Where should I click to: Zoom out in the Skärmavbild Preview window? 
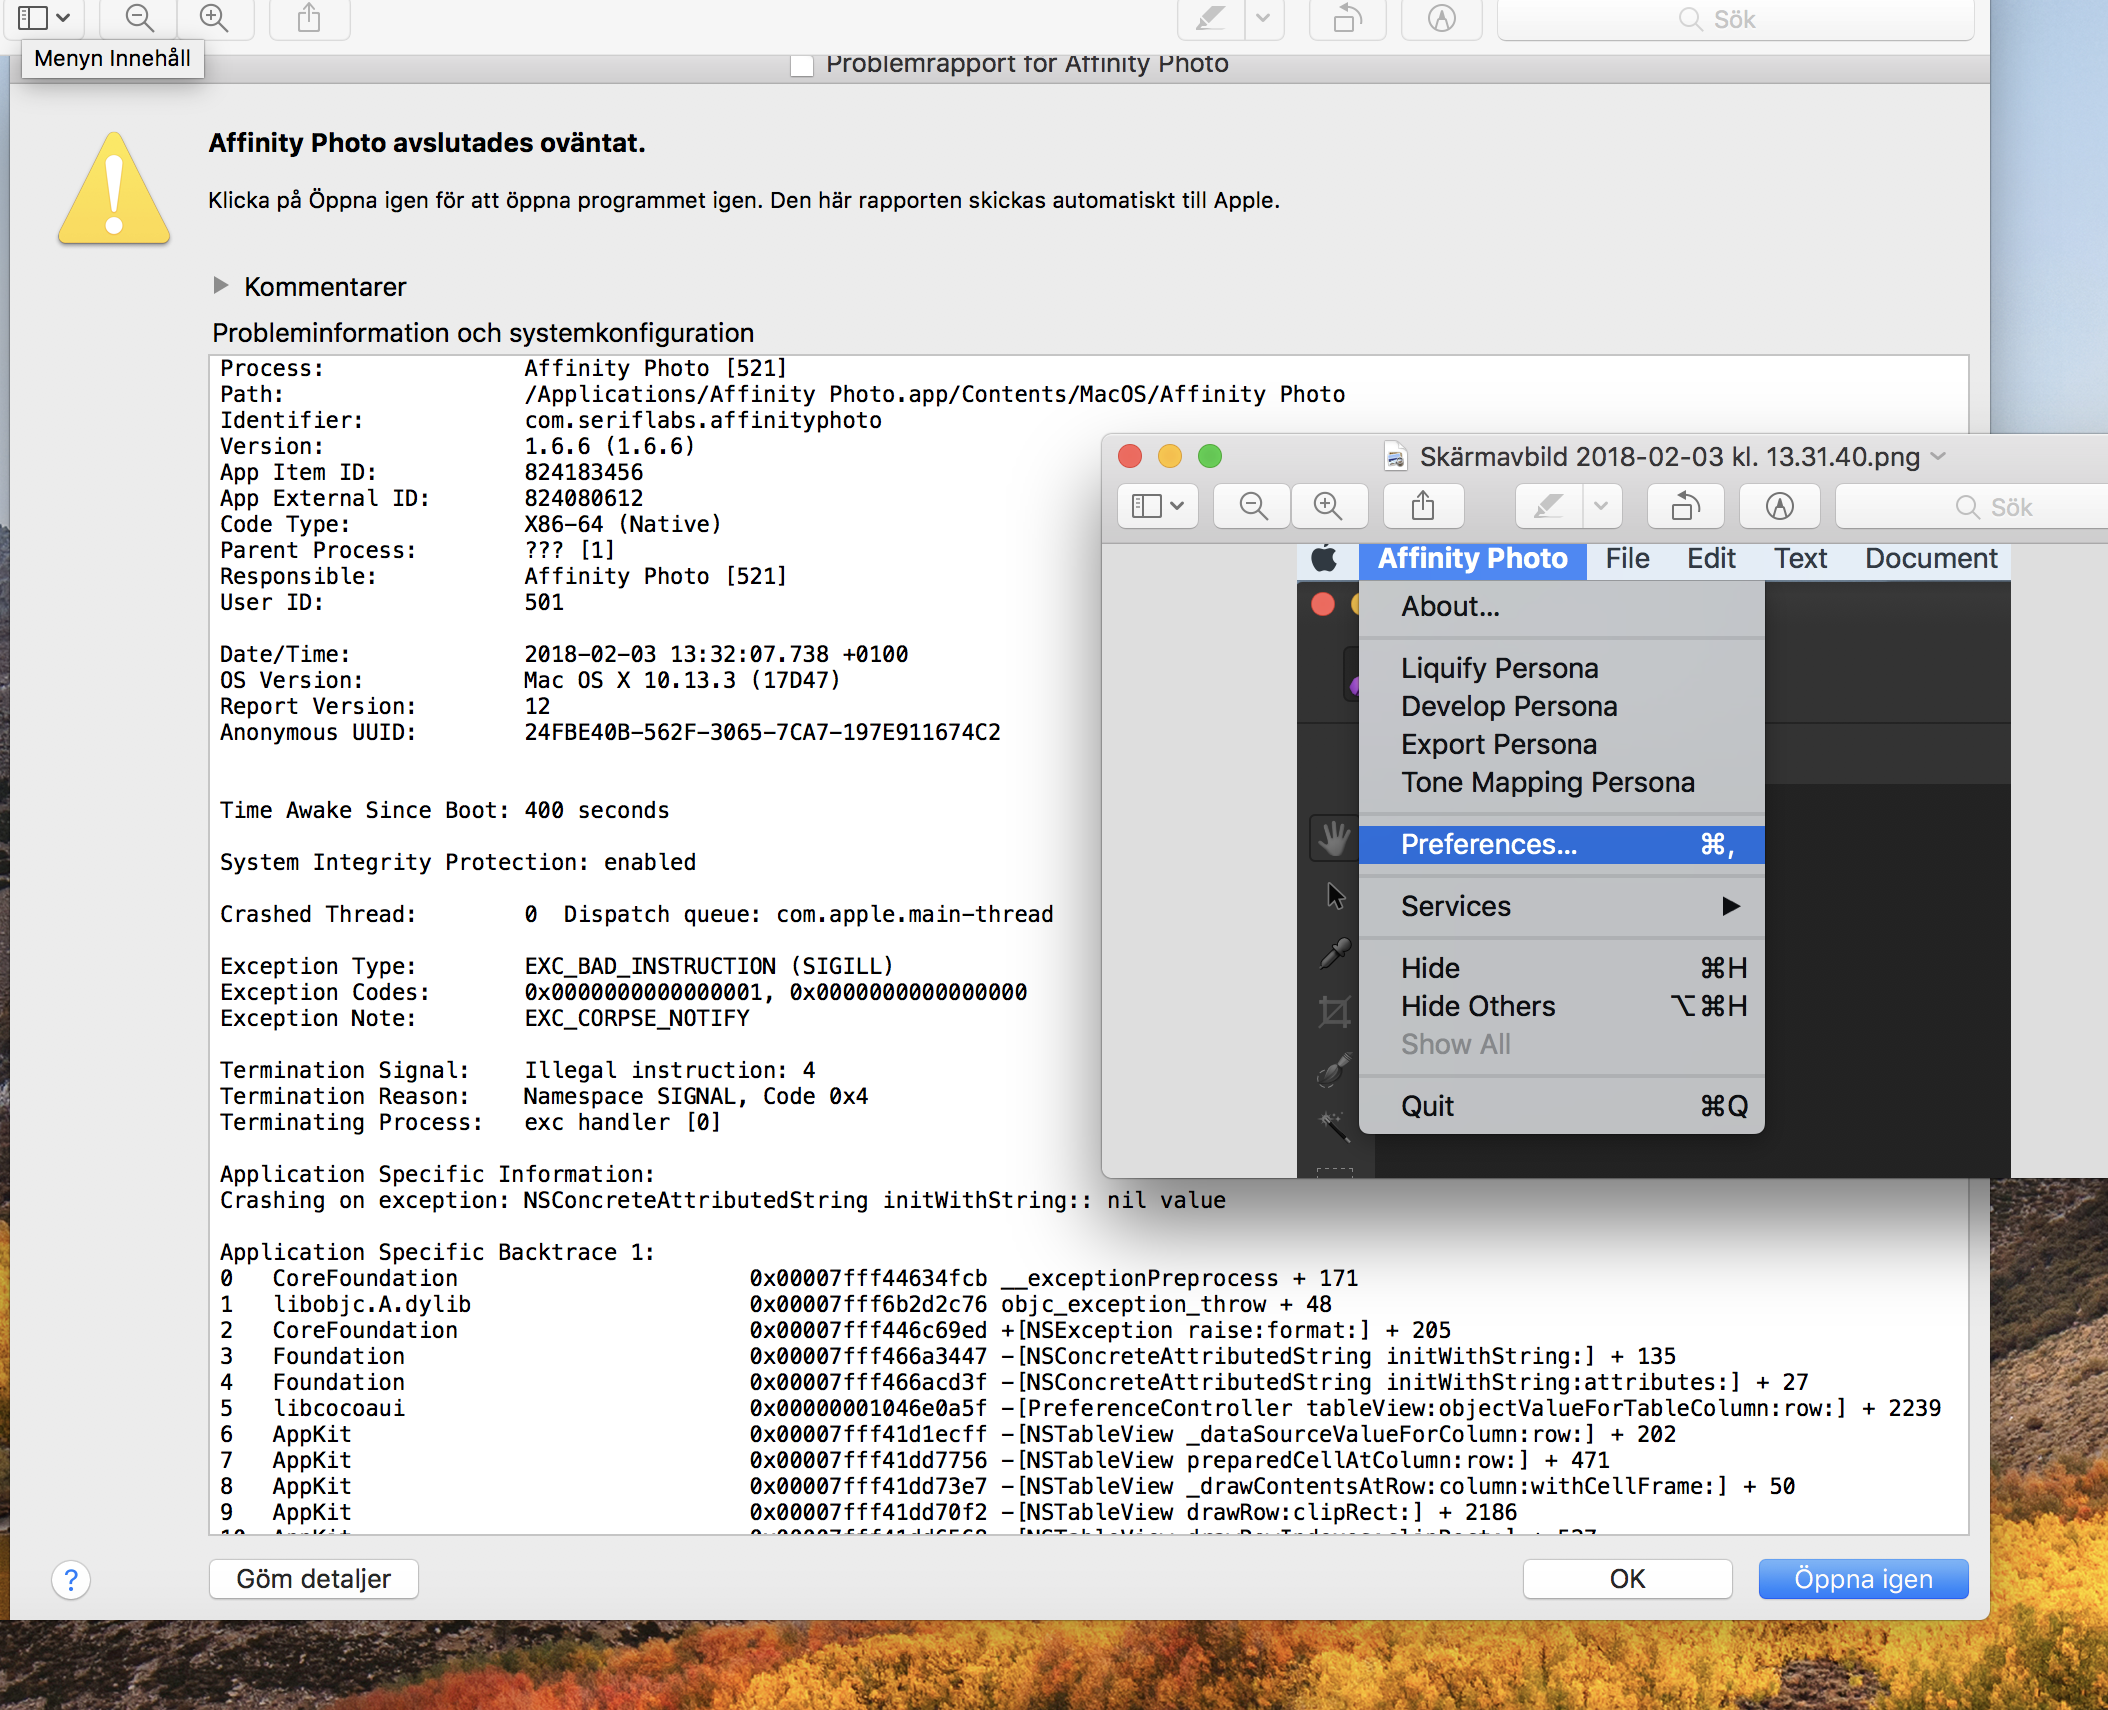(x=1253, y=506)
